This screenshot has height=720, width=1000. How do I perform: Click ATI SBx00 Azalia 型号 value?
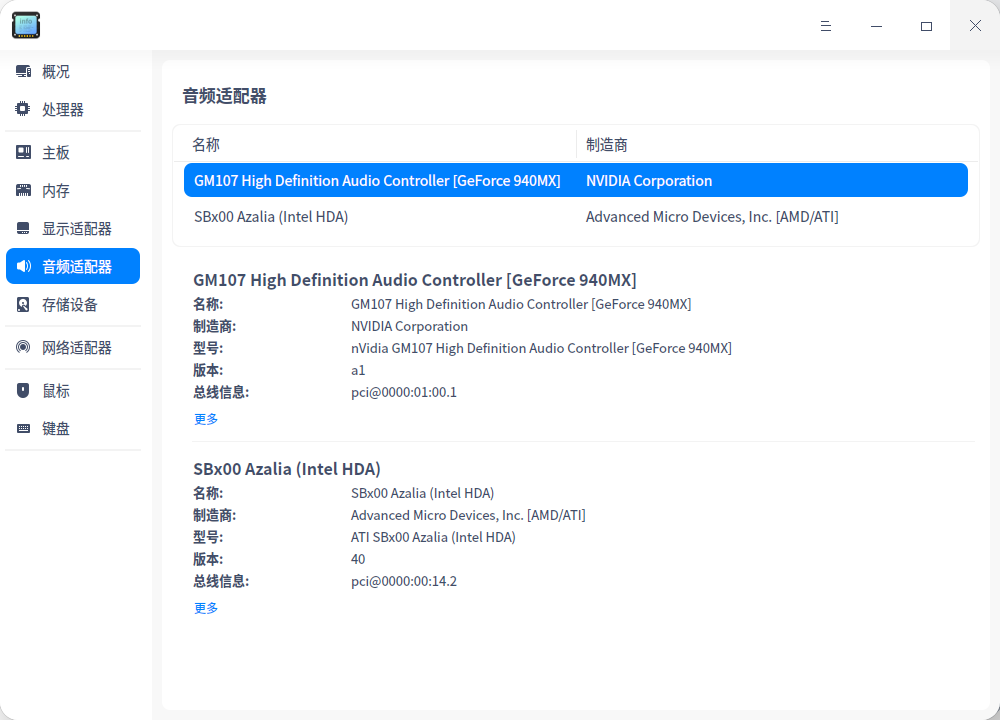point(433,537)
